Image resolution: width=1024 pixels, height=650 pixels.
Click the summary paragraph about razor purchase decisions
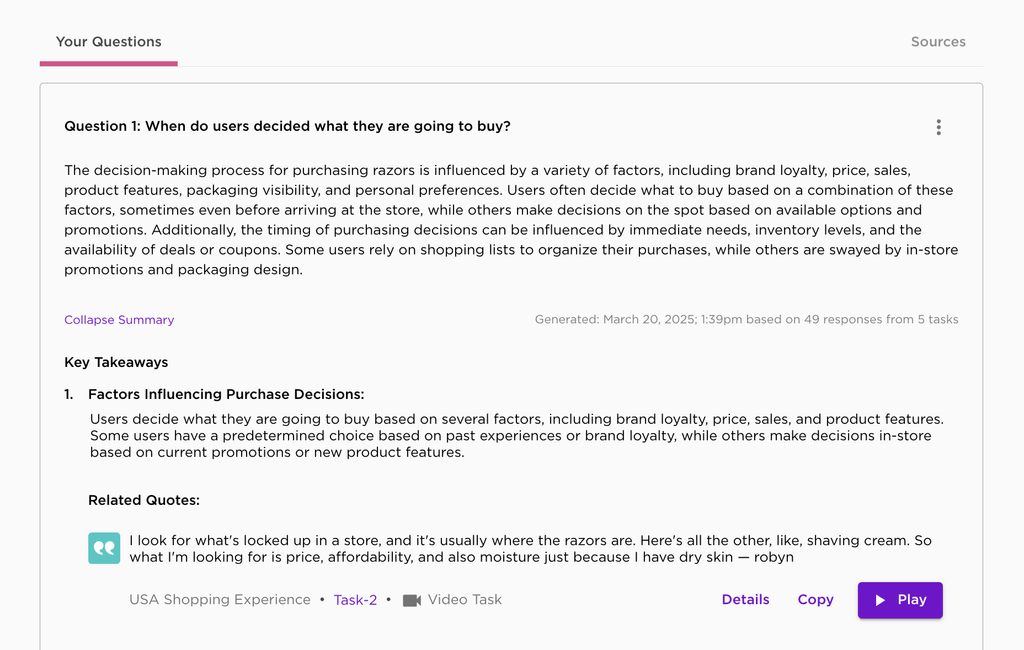[x=511, y=219]
